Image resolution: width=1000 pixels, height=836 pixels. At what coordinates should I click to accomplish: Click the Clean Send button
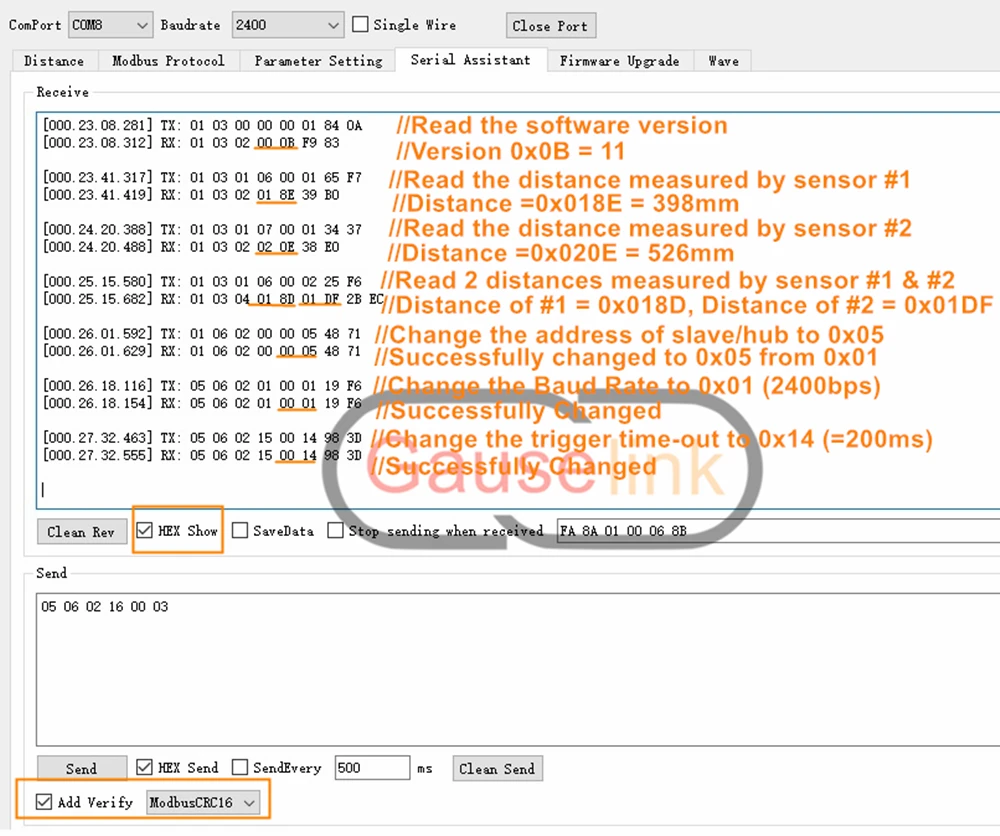pyautogui.click(x=497, y=768)
